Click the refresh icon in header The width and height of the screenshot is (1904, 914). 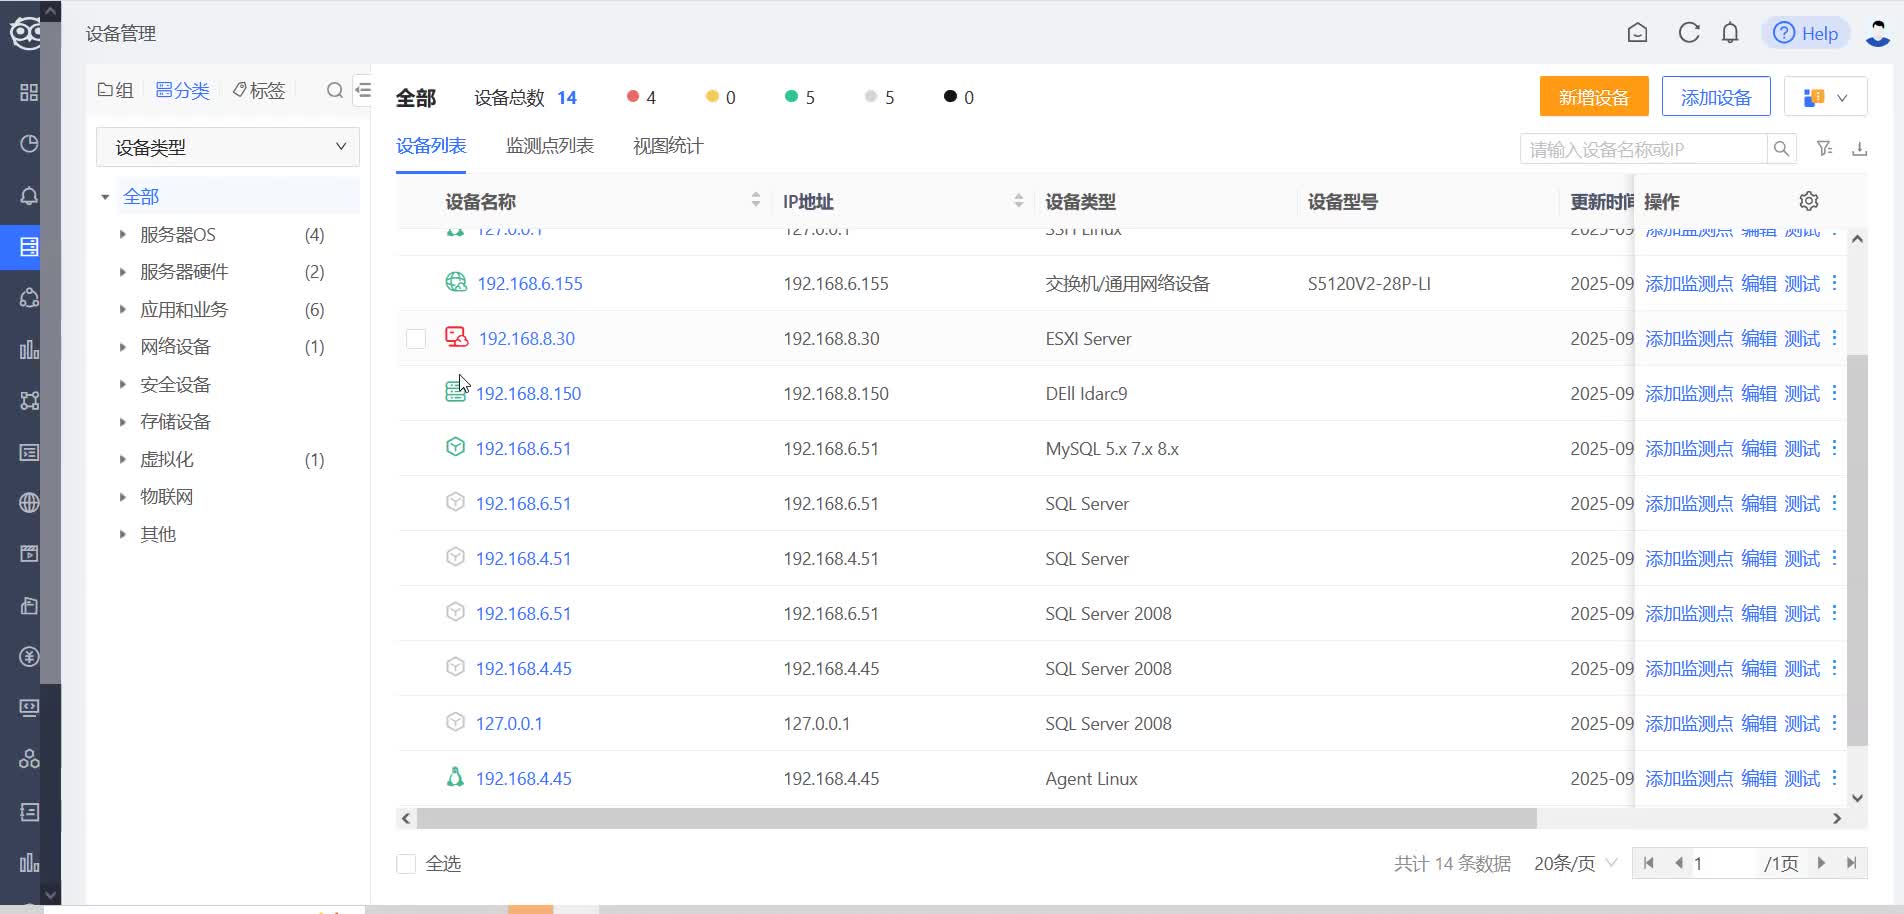coord(1688,33)
